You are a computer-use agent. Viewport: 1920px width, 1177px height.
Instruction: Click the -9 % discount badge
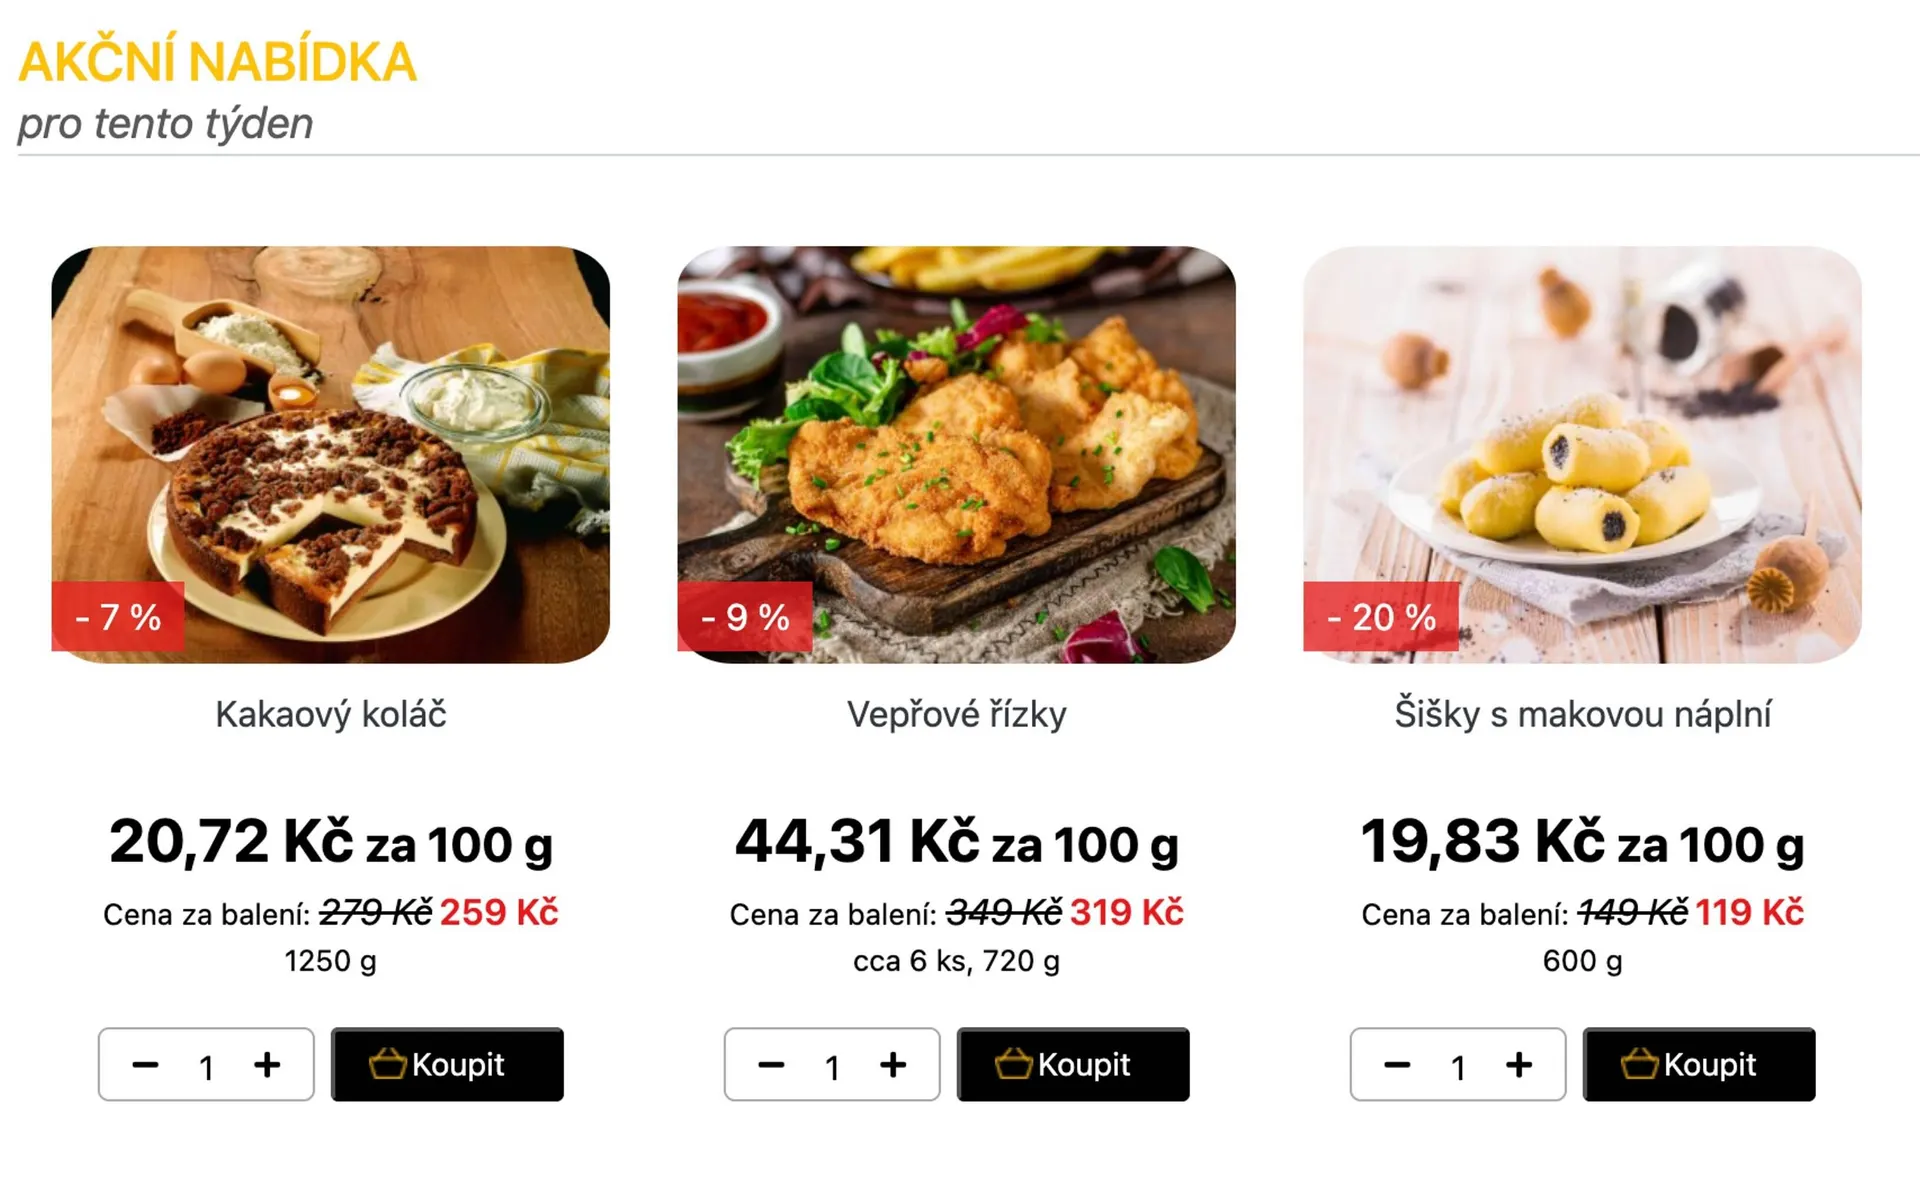745,617
